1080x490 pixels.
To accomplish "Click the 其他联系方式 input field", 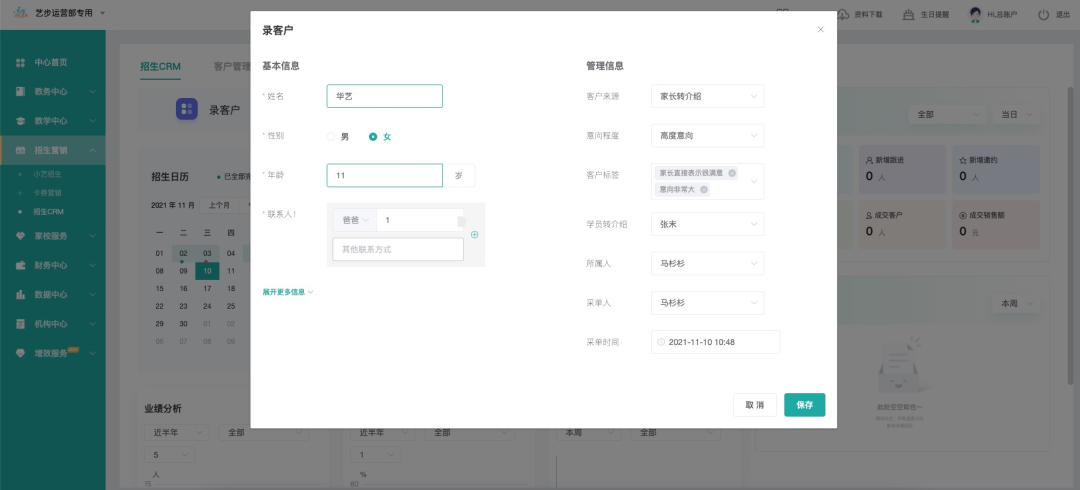I will [398, 249].
